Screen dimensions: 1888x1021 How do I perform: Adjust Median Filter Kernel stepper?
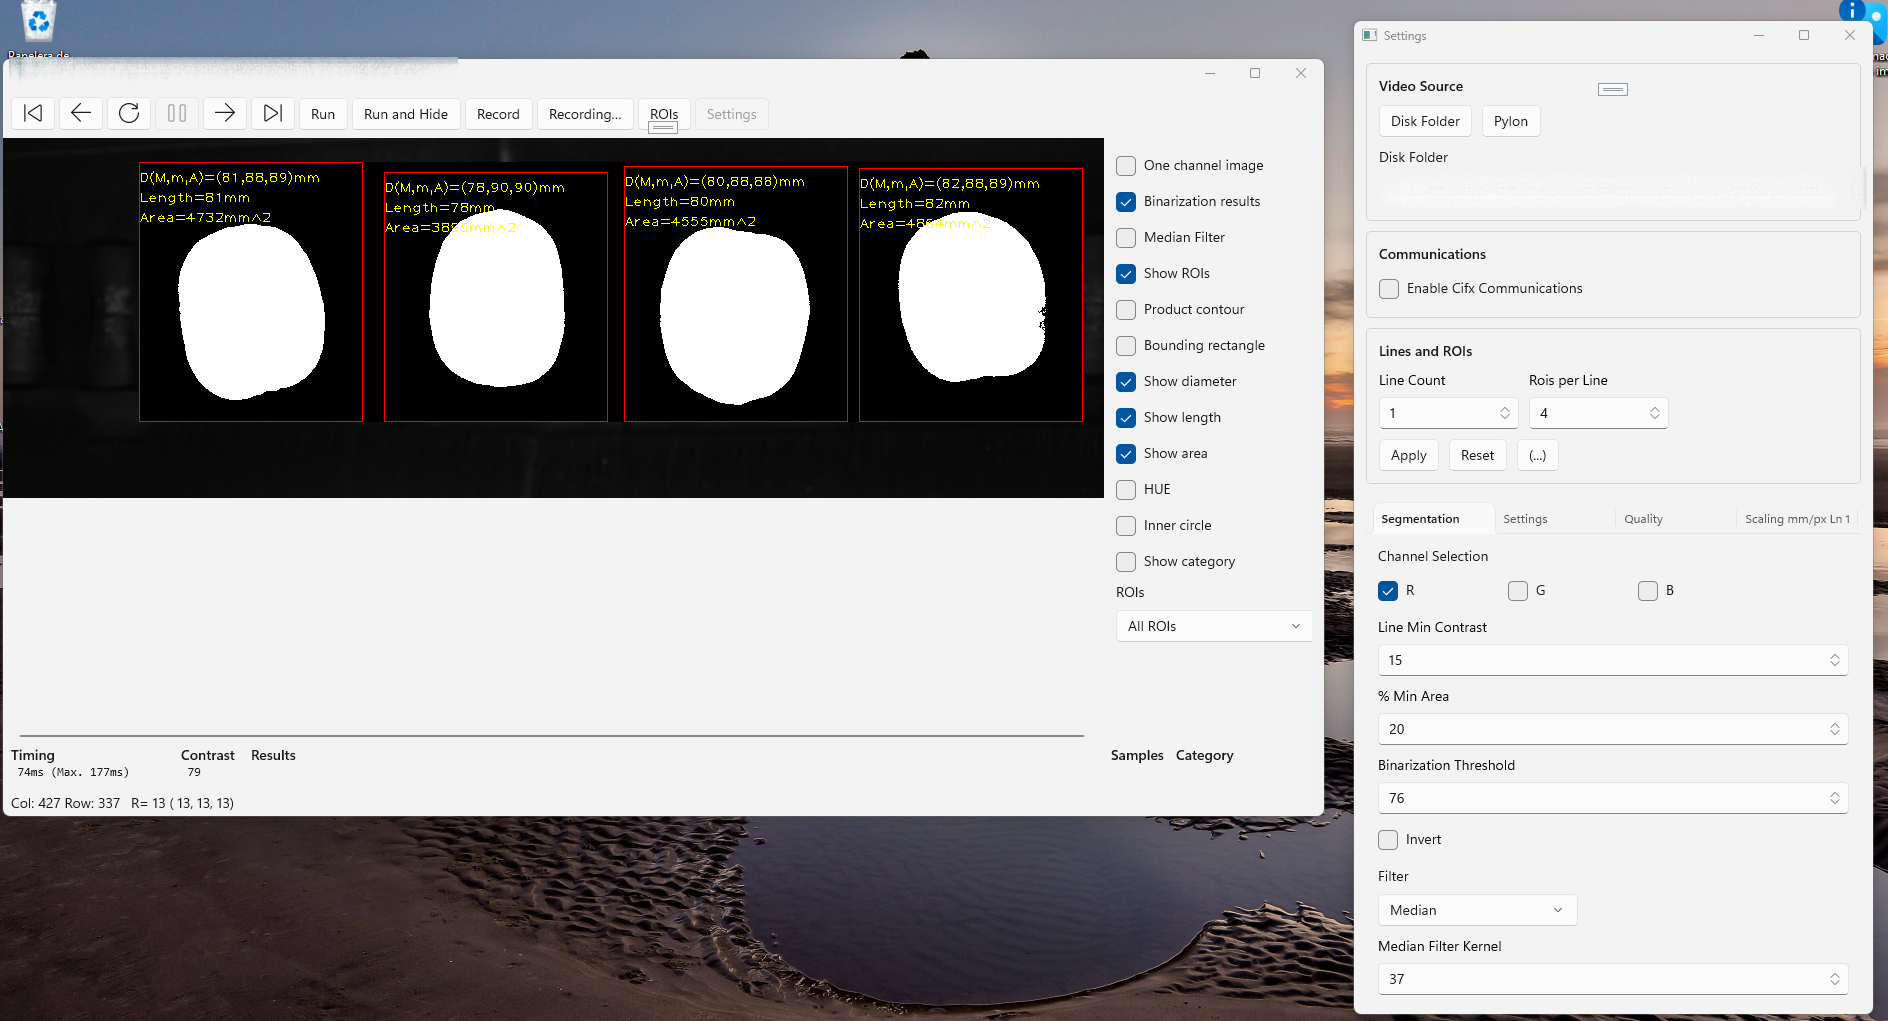1835,979
